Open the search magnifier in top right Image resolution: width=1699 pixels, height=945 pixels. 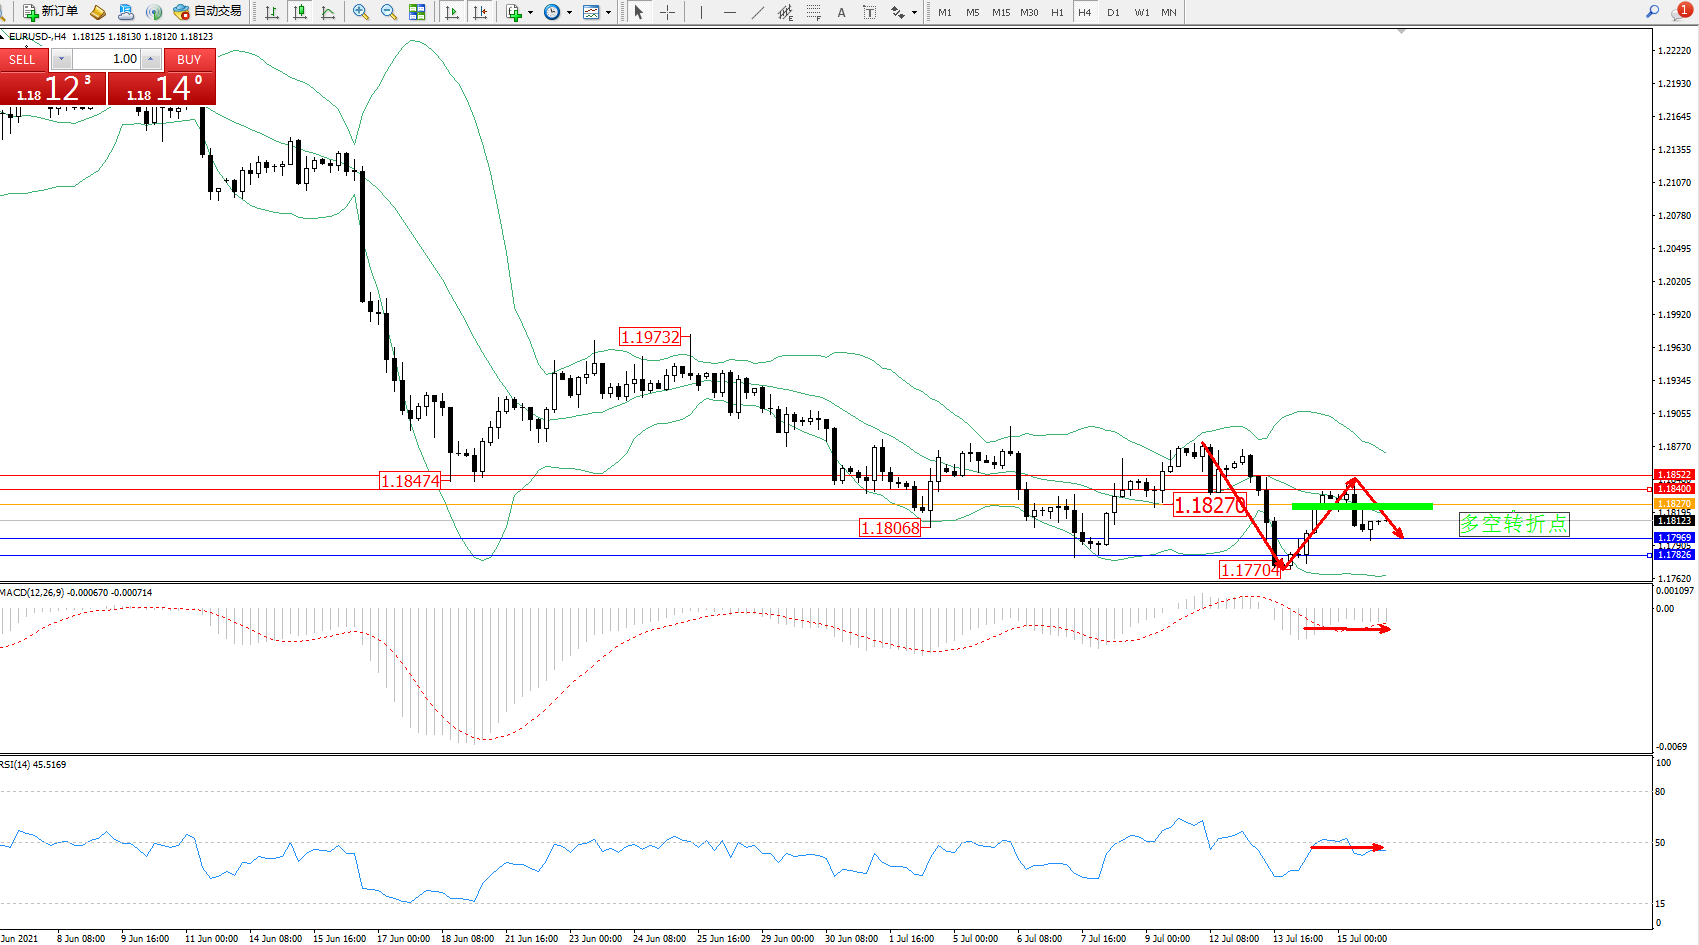coord(1653,12)
